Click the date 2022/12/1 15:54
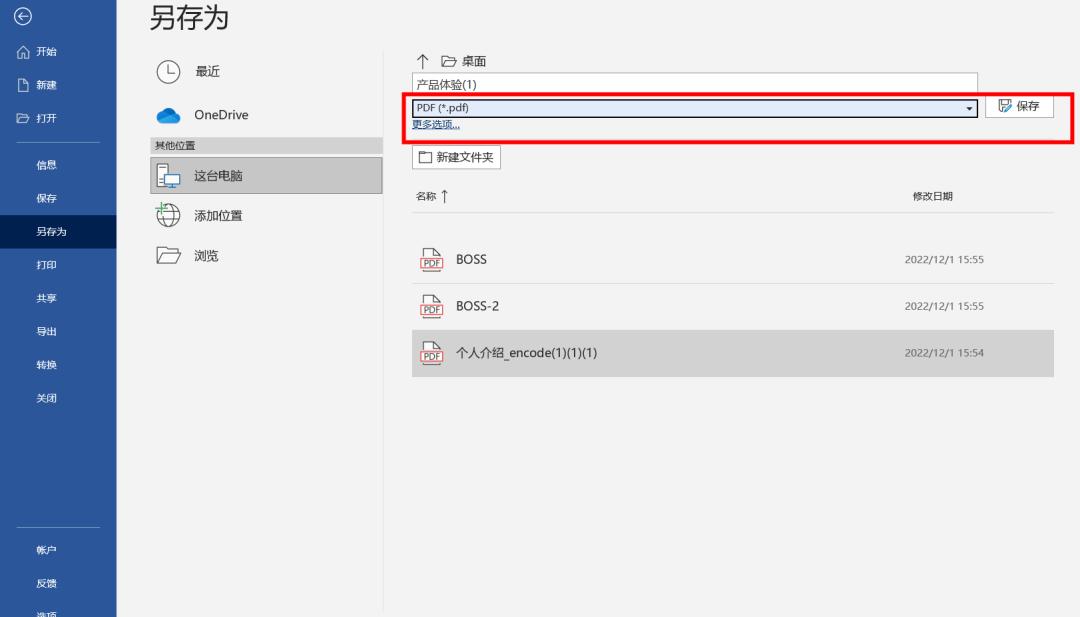This screenshot has height=617, width=1080. pos(944,353)
